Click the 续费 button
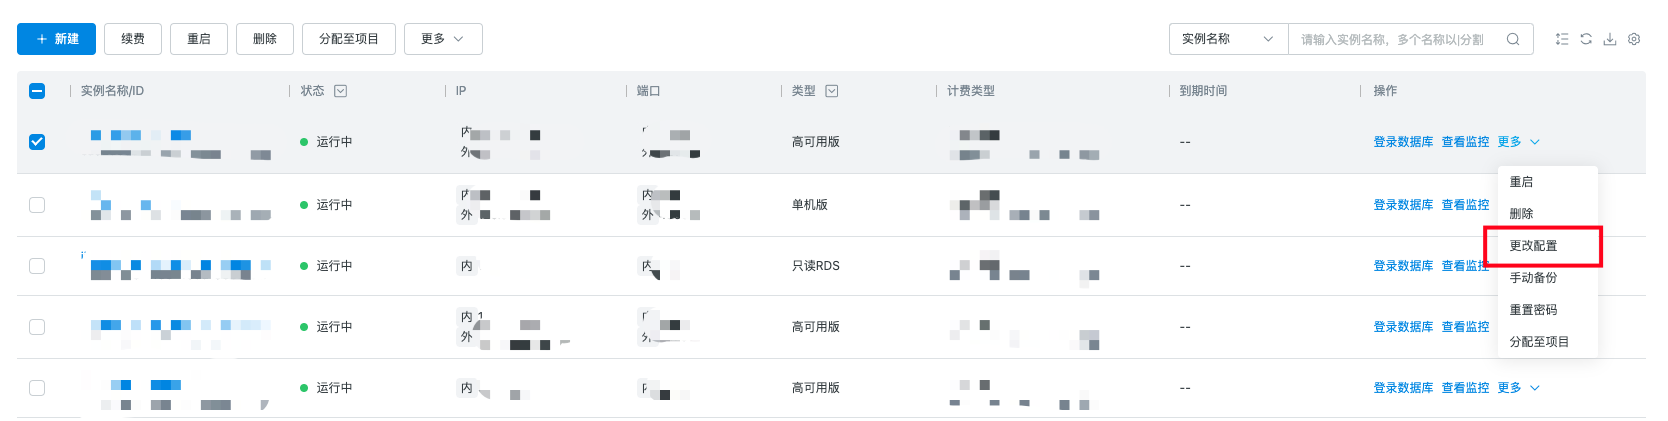This screenshot has width=1668, height=421. tap(133, 39)
